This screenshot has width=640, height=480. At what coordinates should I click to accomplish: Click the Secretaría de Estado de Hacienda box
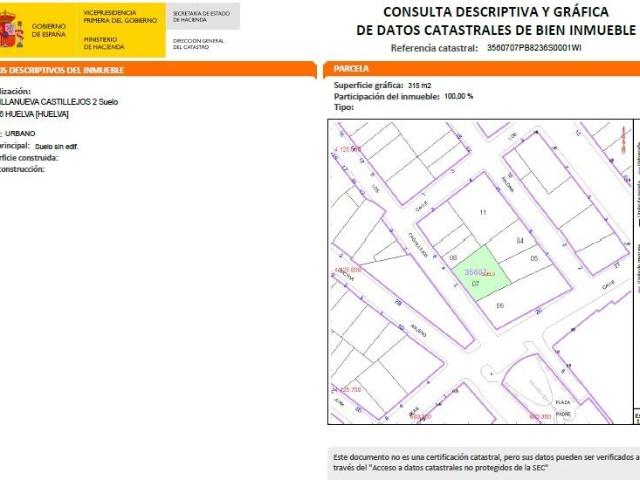(203, 16)
